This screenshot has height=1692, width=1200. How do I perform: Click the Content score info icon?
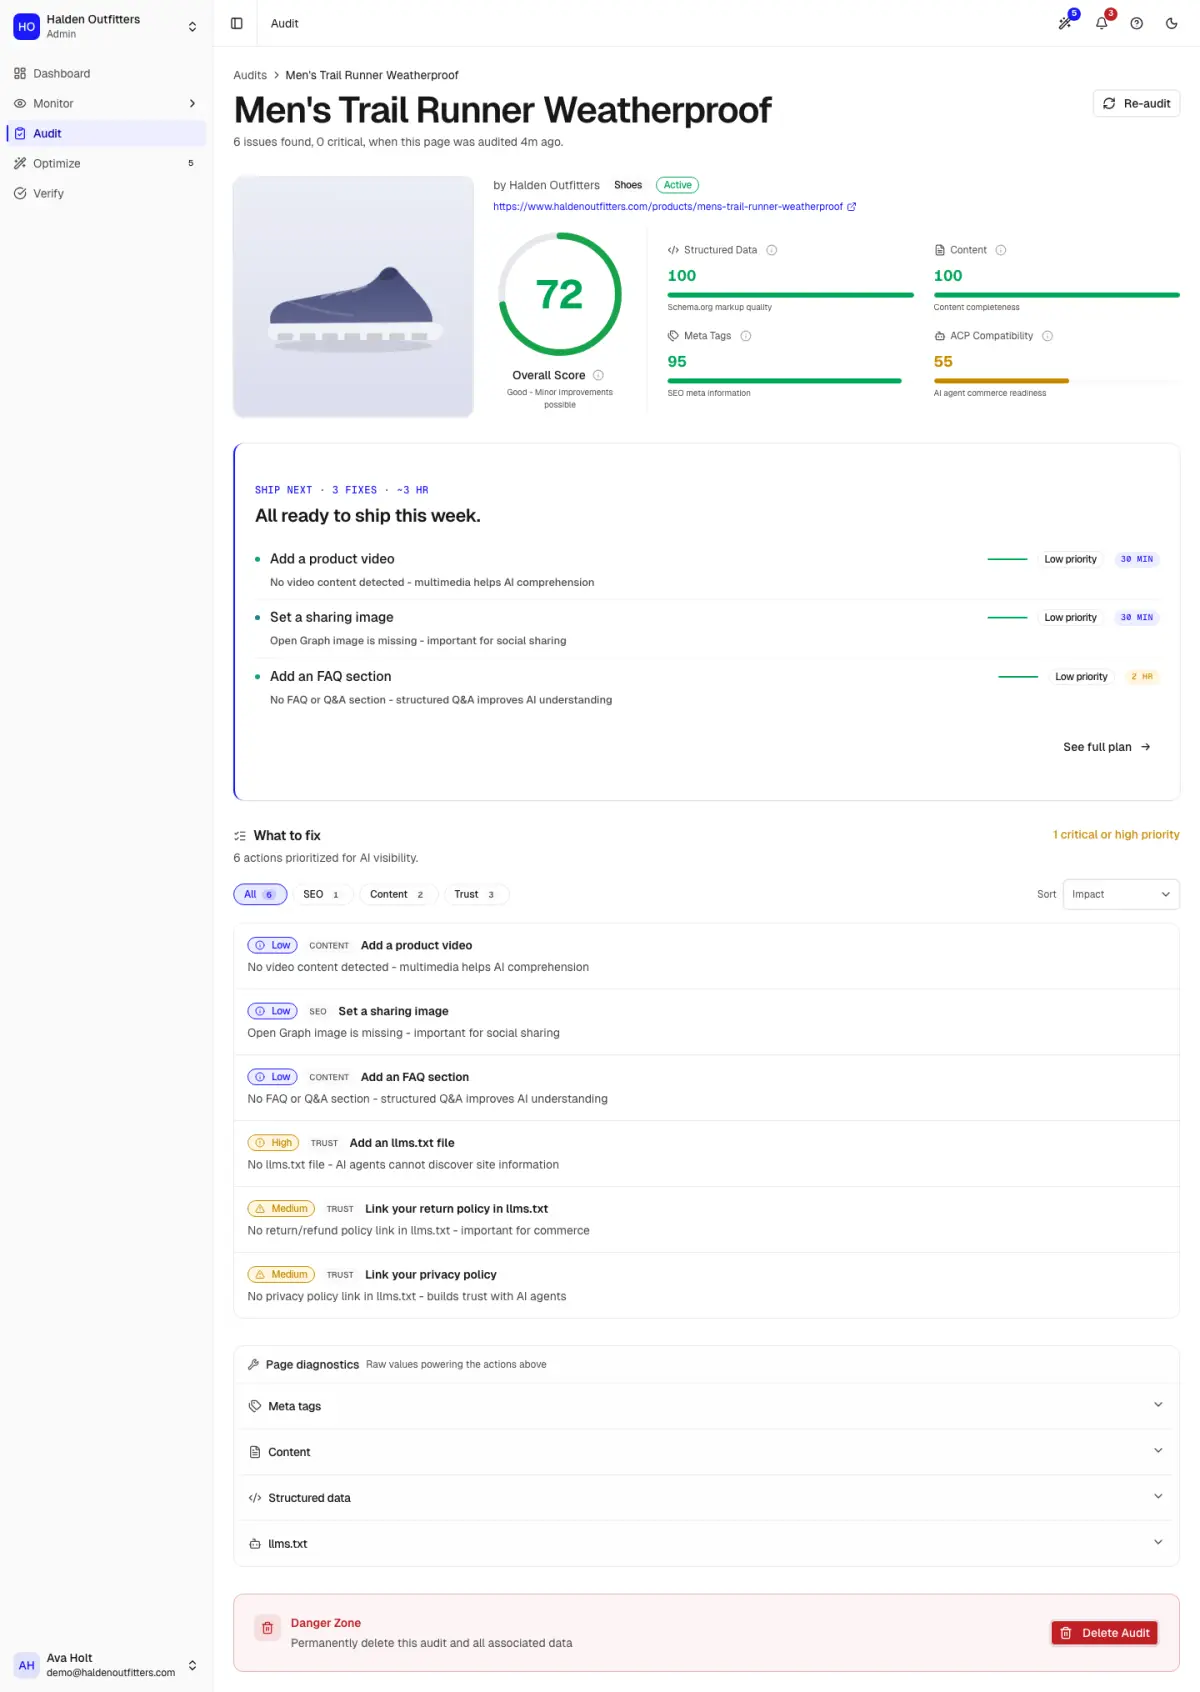coord(1001,250)
